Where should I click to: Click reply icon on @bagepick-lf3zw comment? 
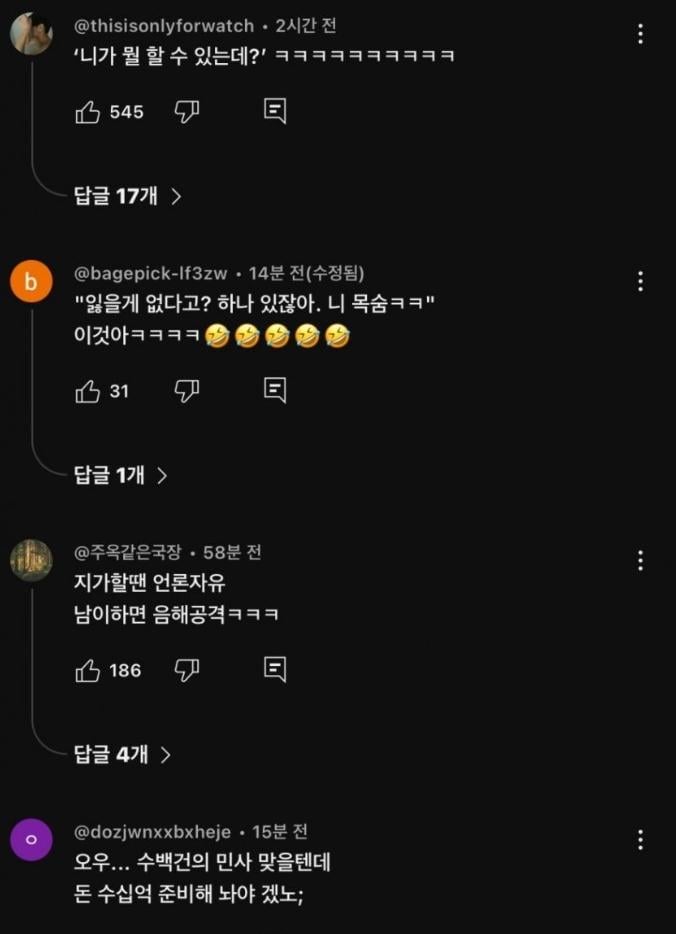click(275, 390)
